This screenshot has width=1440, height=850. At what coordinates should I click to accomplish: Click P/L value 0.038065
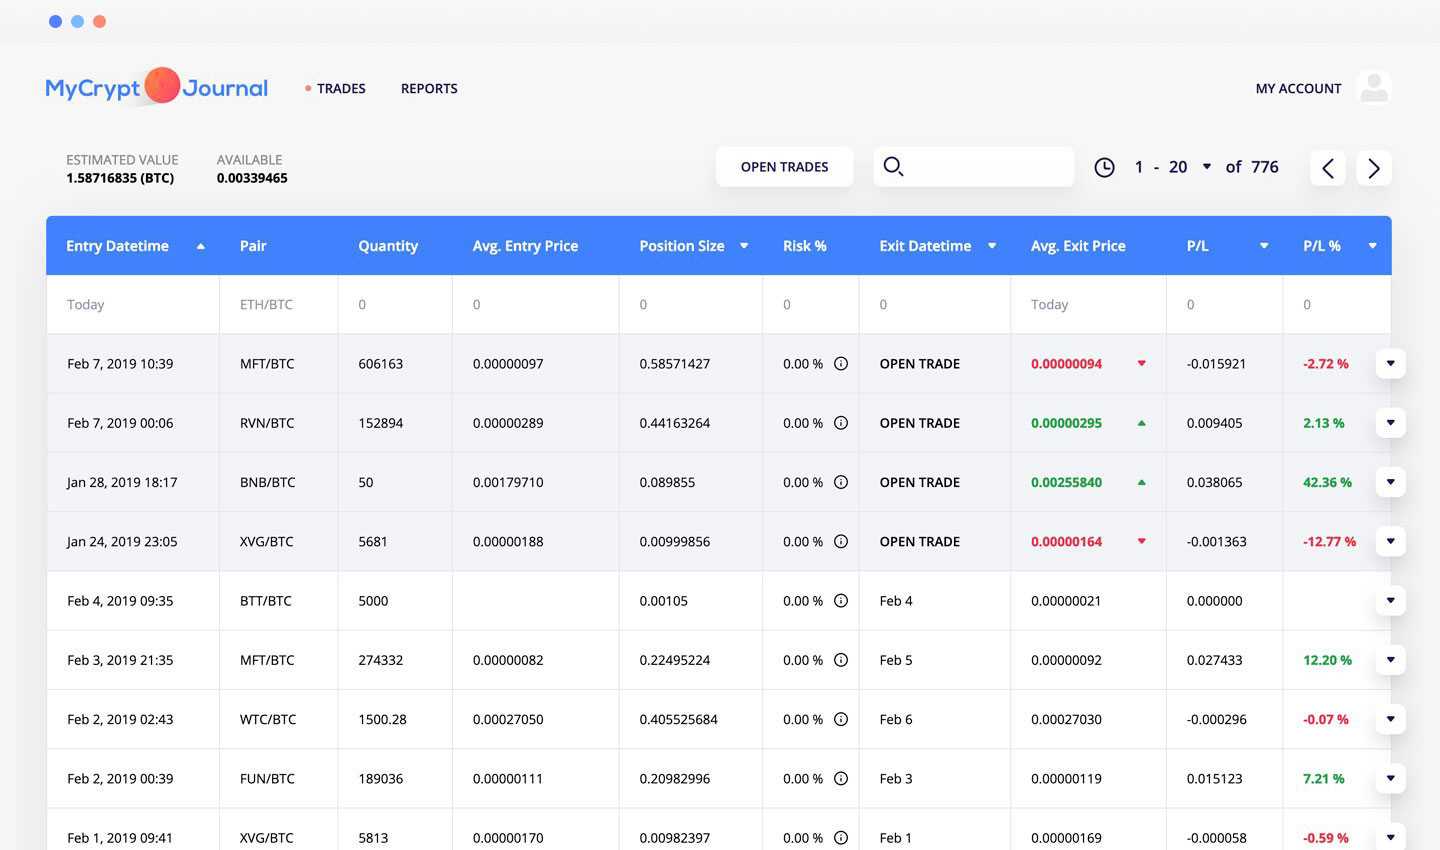pos(1215,482)
